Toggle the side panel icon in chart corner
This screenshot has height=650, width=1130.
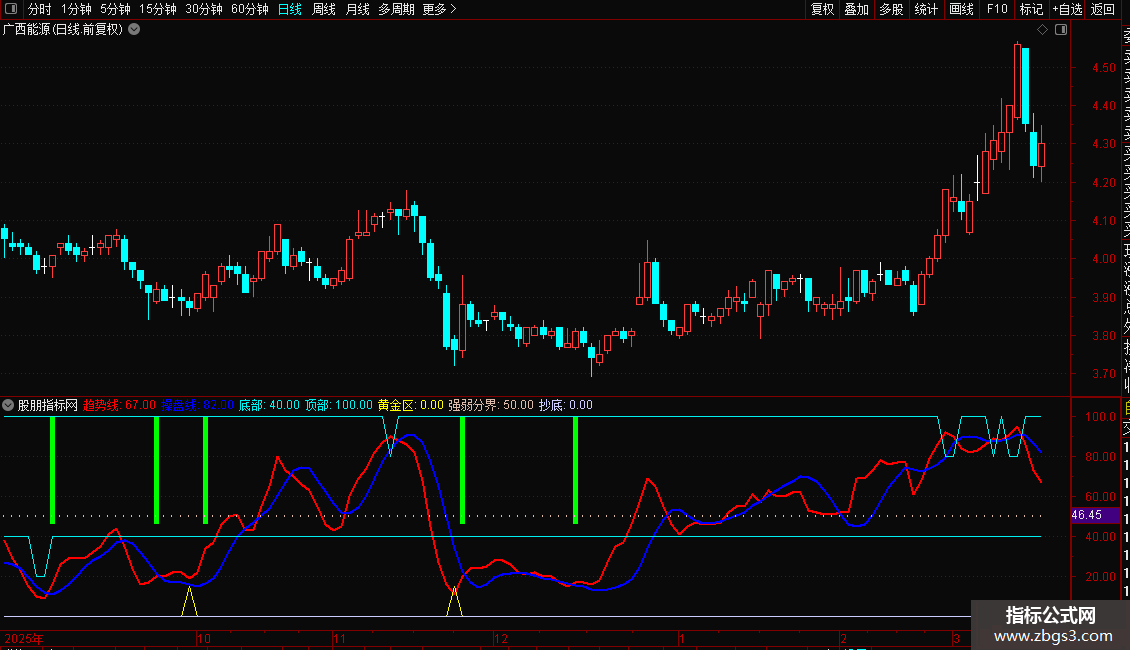(1061, 30)
